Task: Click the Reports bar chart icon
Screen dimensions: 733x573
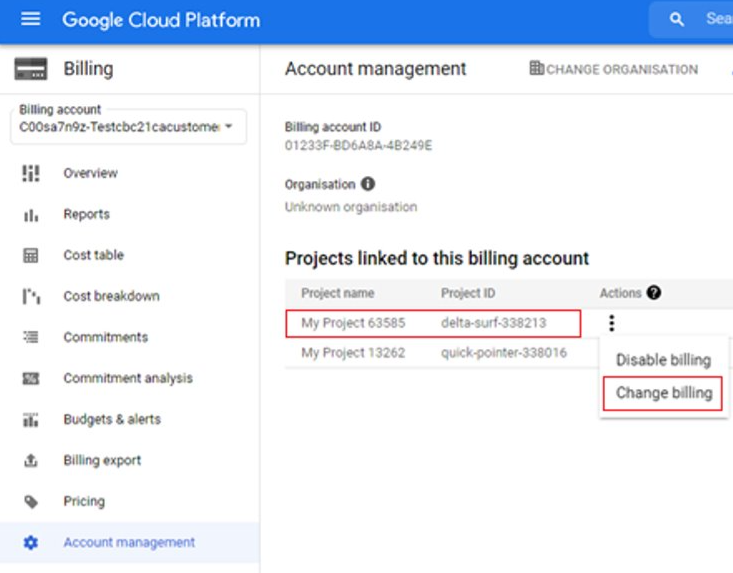Action: coord(30,214)
